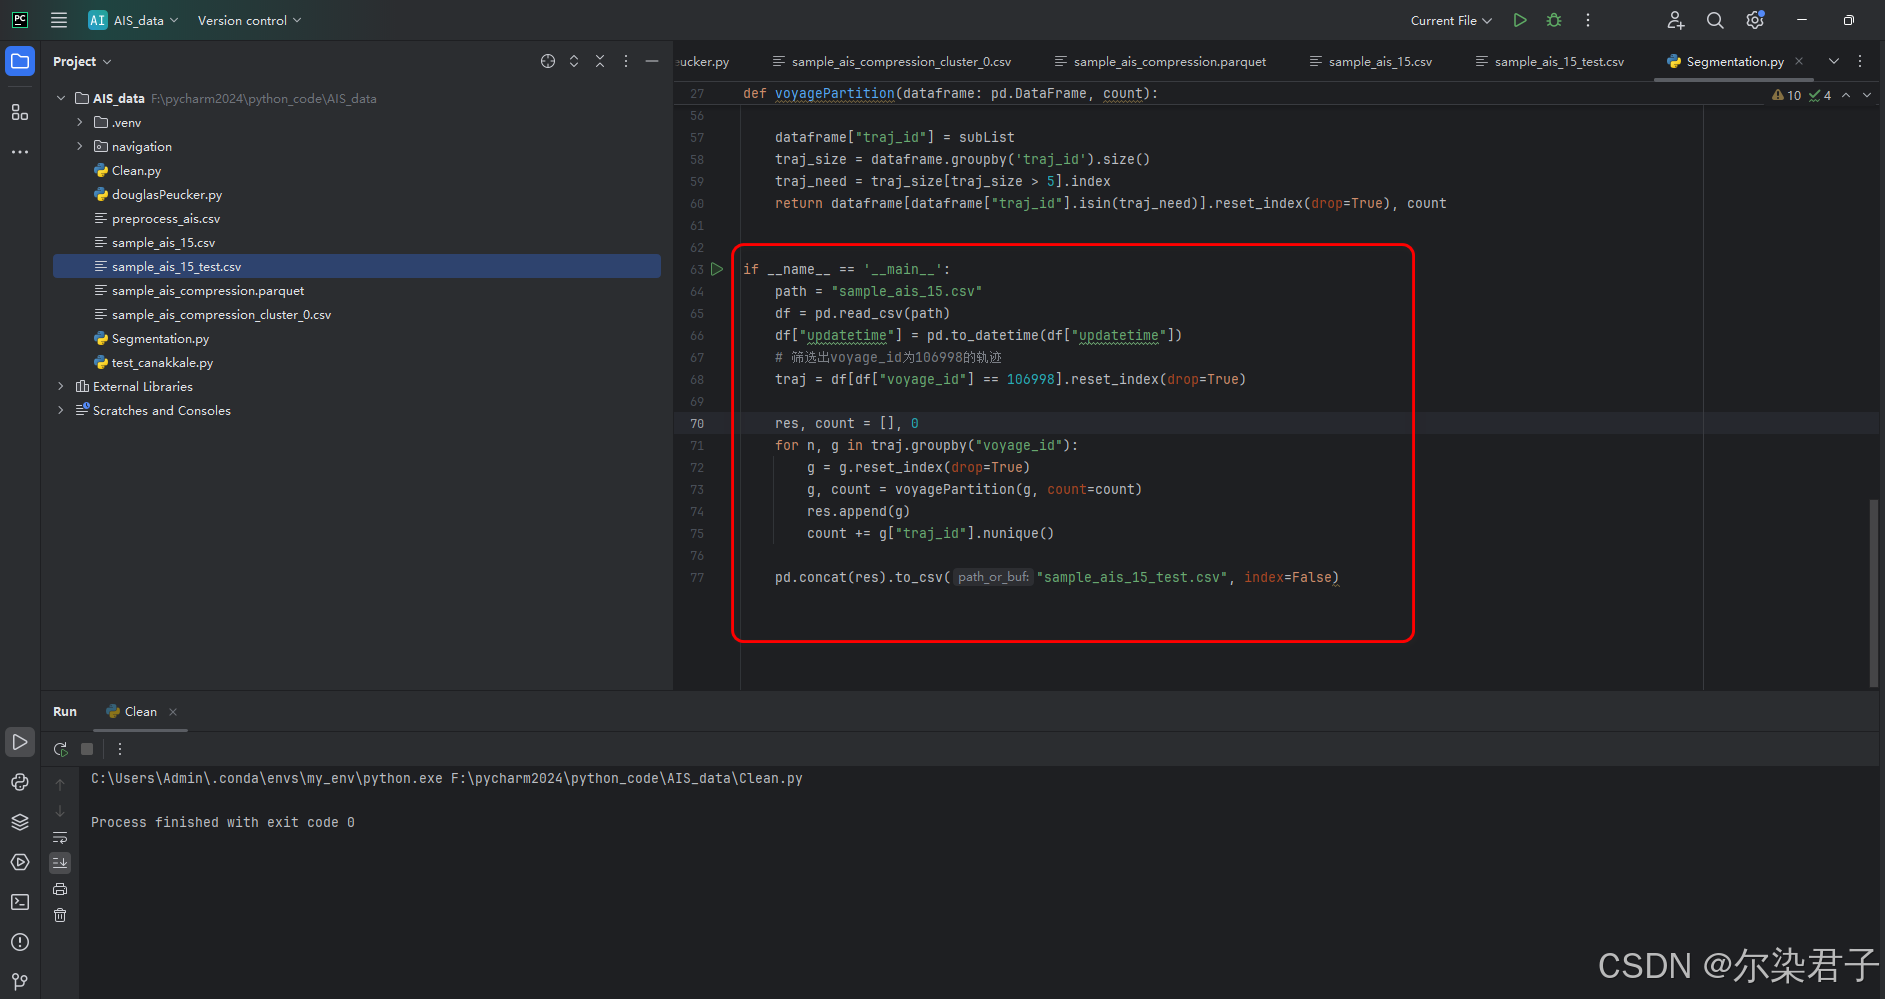Rerun the Clean configuration
The height and width of the screenshot is (999, 1885).
pyautogui.click(x=61, y=749)
